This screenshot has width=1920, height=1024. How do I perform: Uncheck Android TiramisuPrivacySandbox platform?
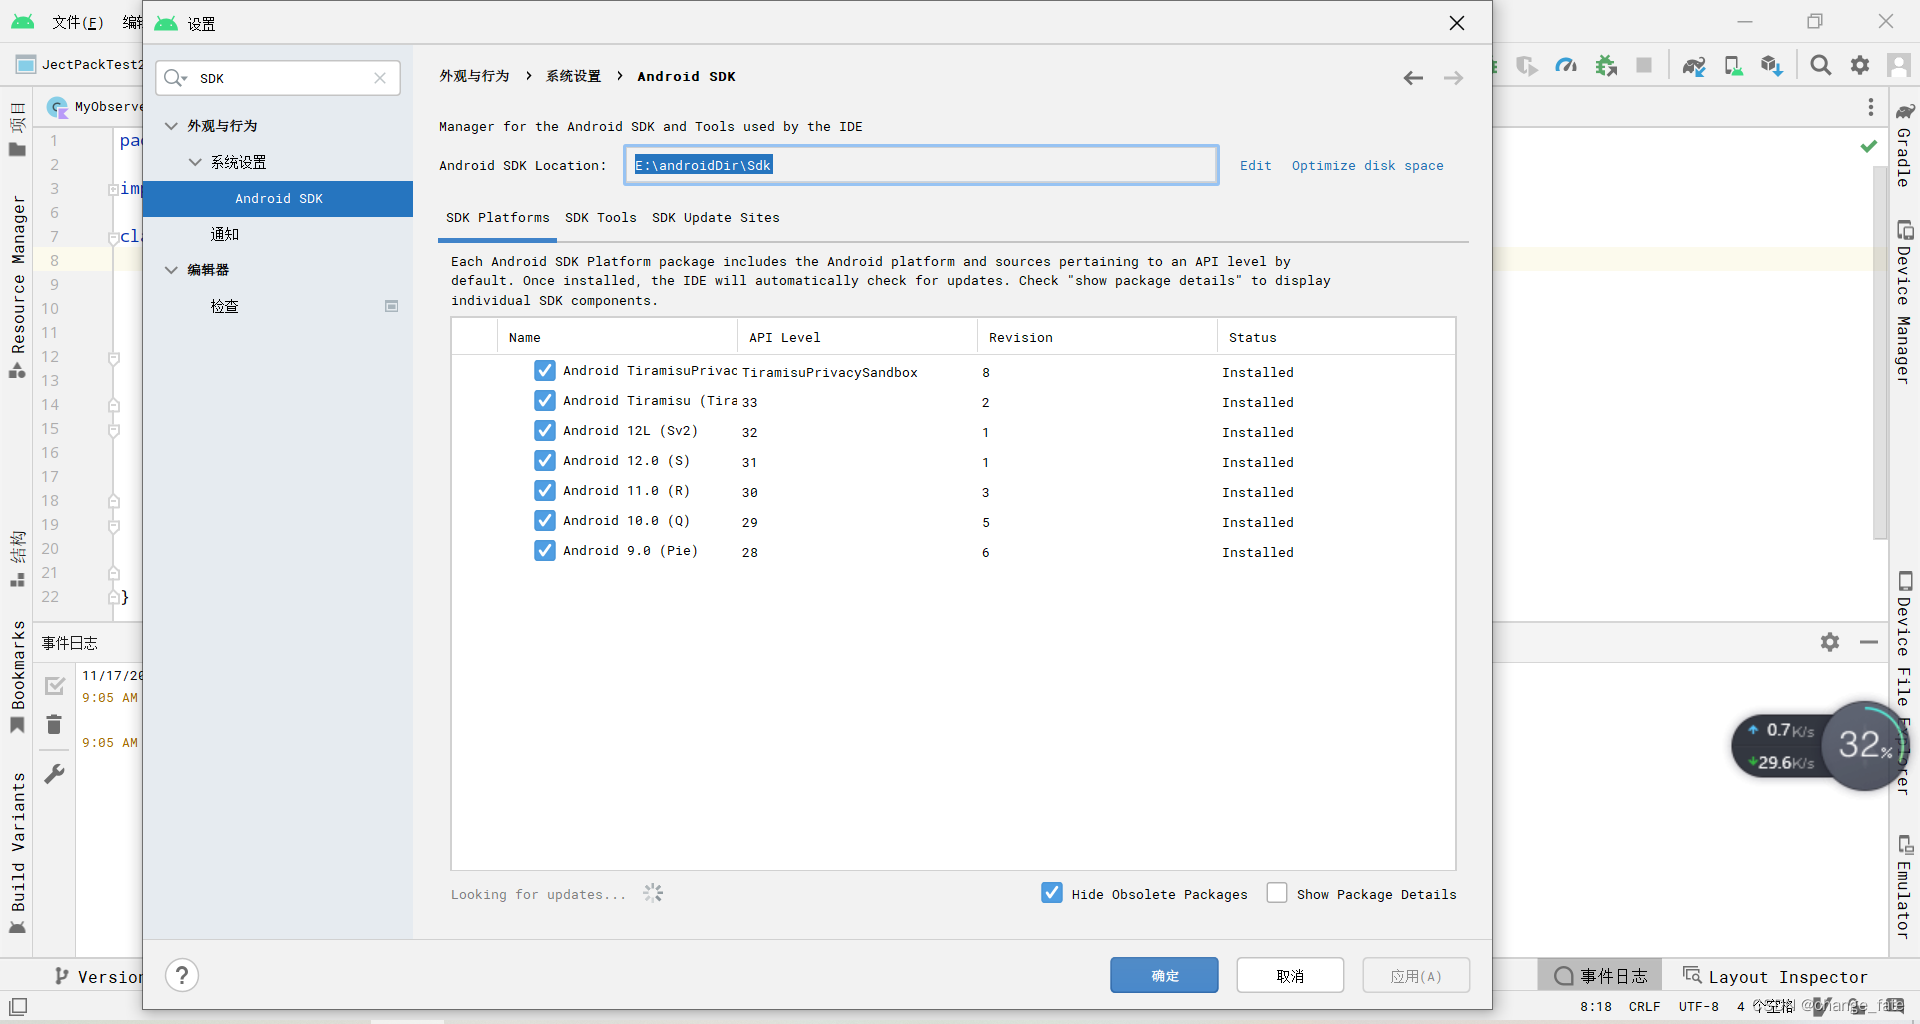click(x=544, y=371)
